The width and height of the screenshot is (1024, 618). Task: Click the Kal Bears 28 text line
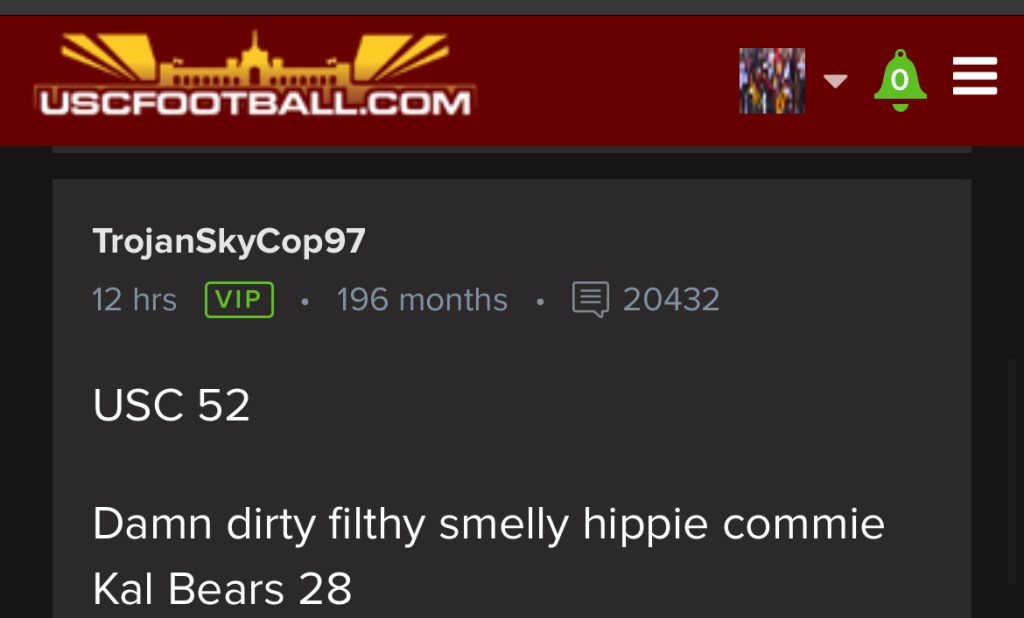point(222,589)
